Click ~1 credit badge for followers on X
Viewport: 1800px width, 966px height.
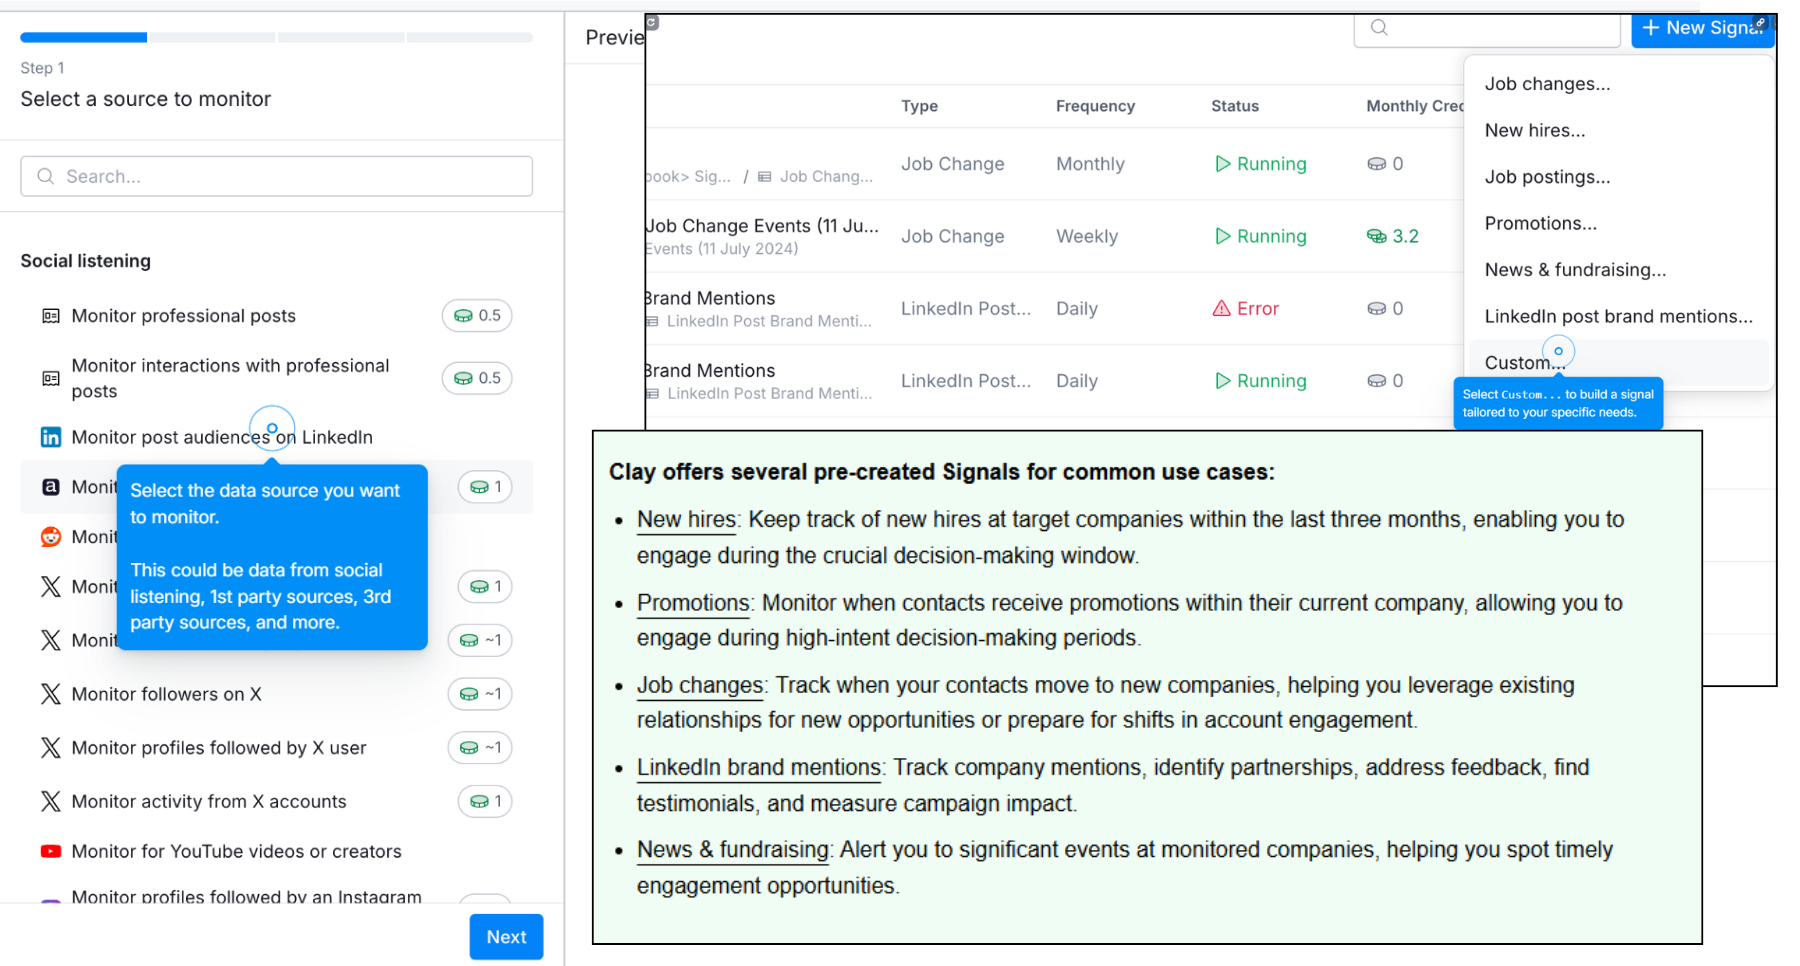click(480, 694)
